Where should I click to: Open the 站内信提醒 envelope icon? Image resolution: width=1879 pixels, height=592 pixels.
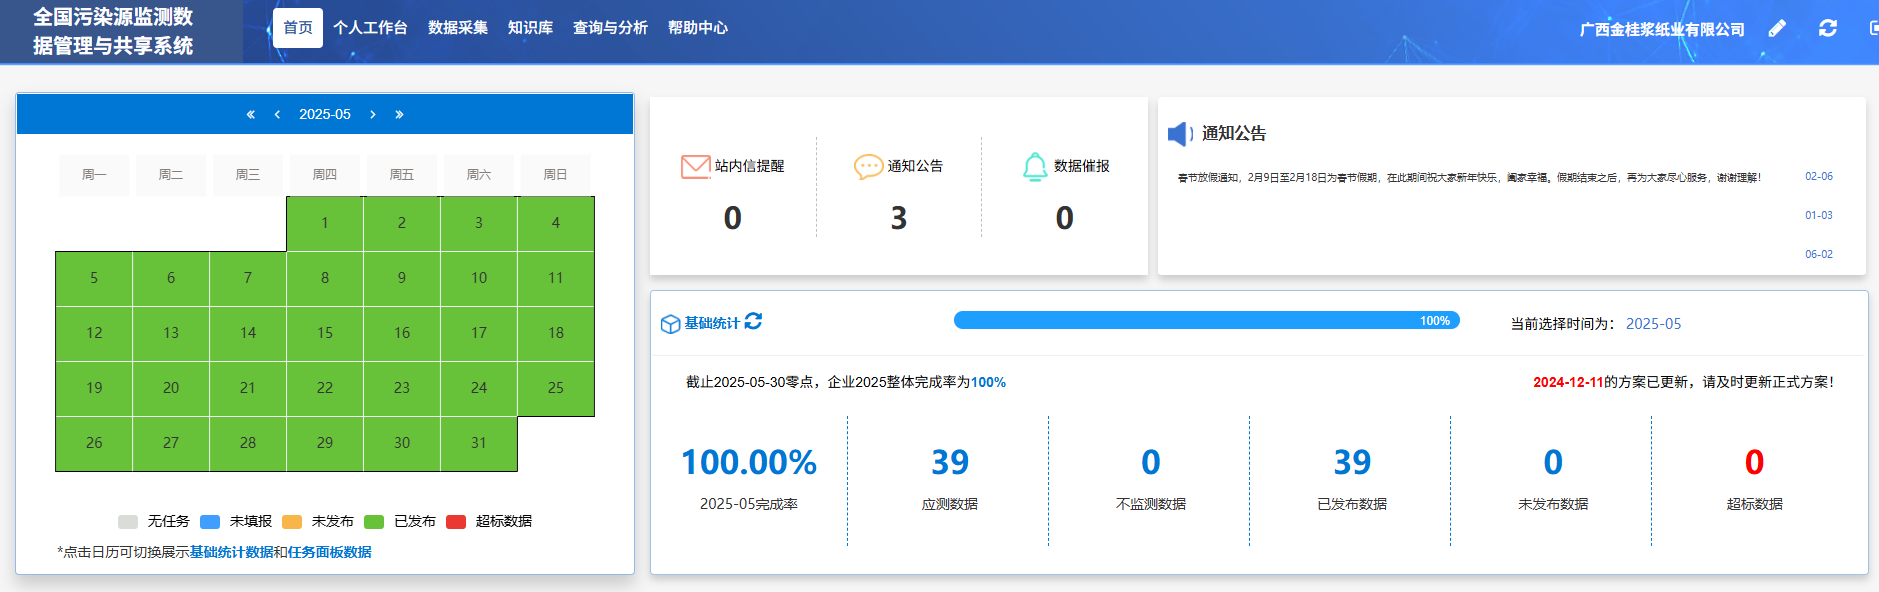(695, 166)
